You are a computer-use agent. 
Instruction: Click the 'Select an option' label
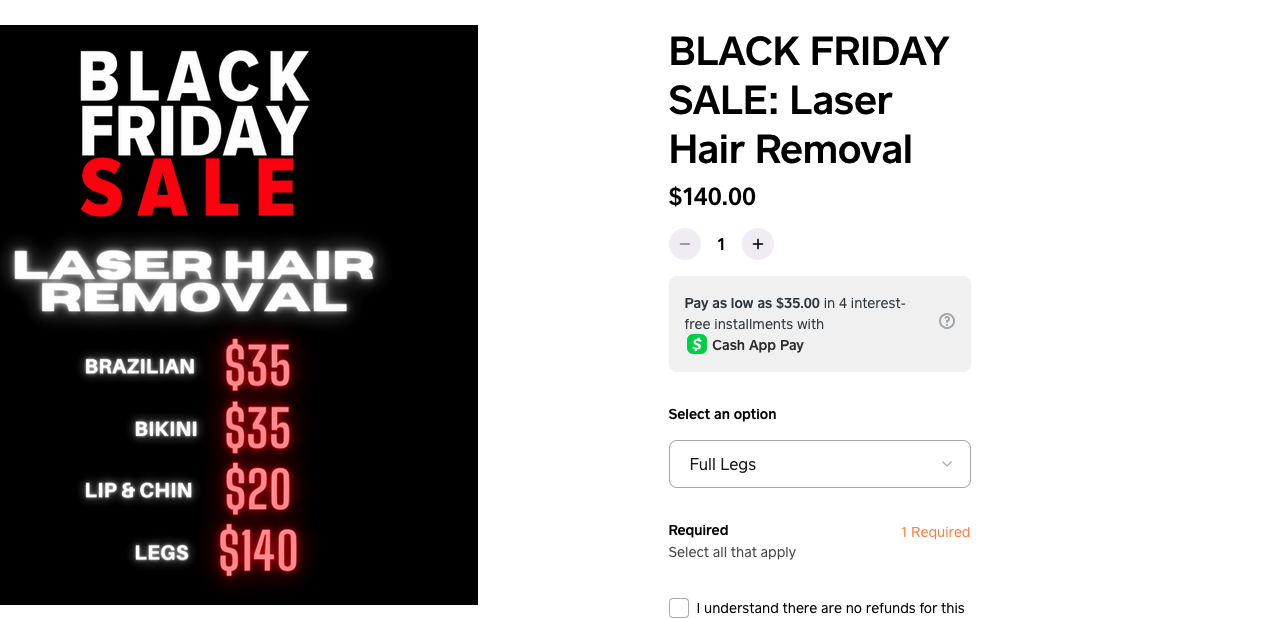(x=722, y=414)
